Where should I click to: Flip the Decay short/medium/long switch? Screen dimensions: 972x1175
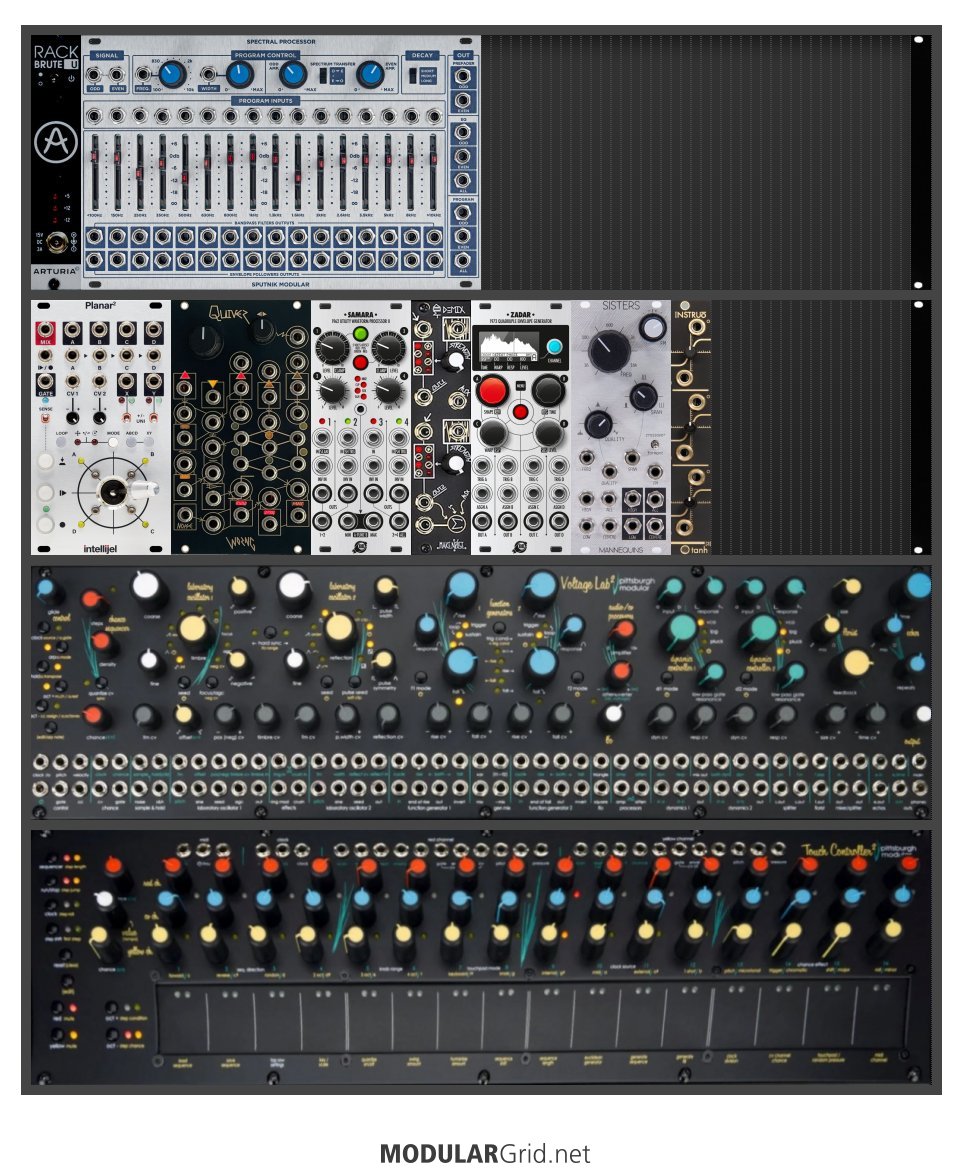click(412, 76)
